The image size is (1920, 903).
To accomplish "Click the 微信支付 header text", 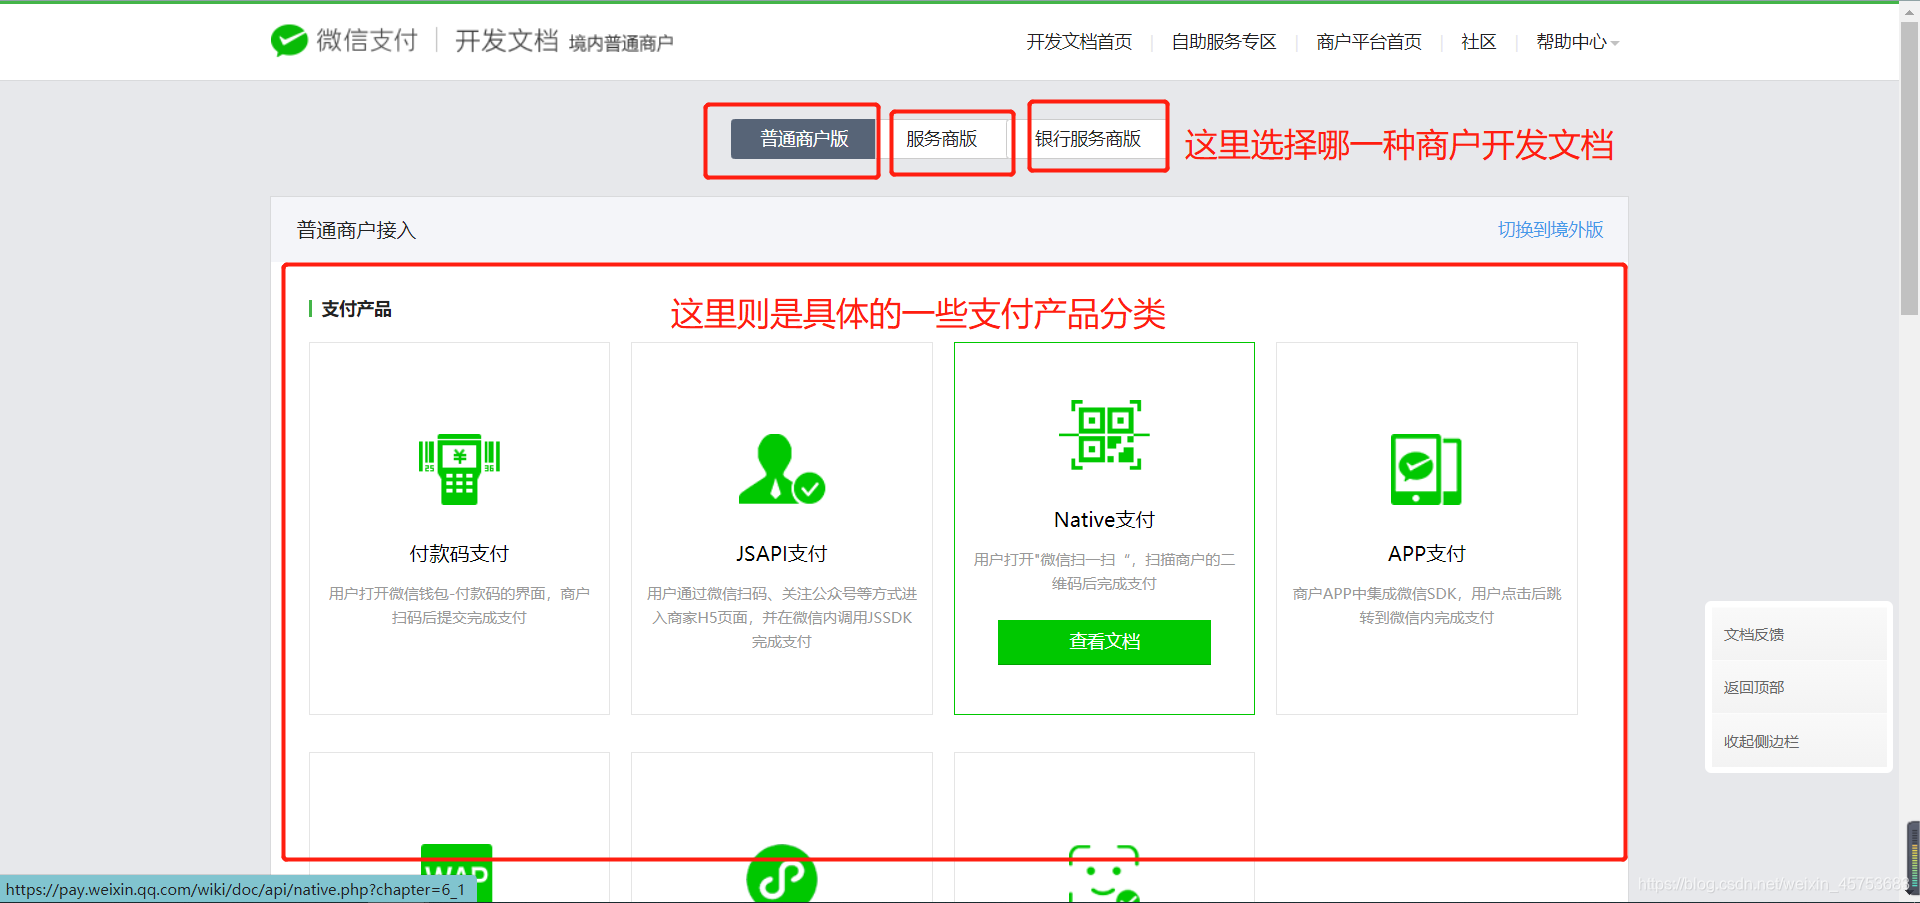I will tap(366, 40).
